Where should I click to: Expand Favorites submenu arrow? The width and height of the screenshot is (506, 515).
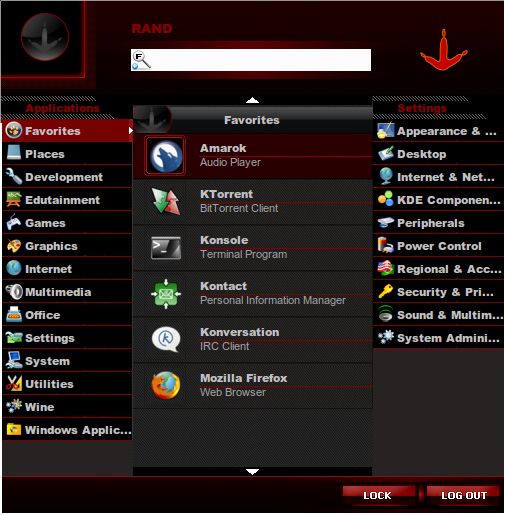(x=131, y=130)
